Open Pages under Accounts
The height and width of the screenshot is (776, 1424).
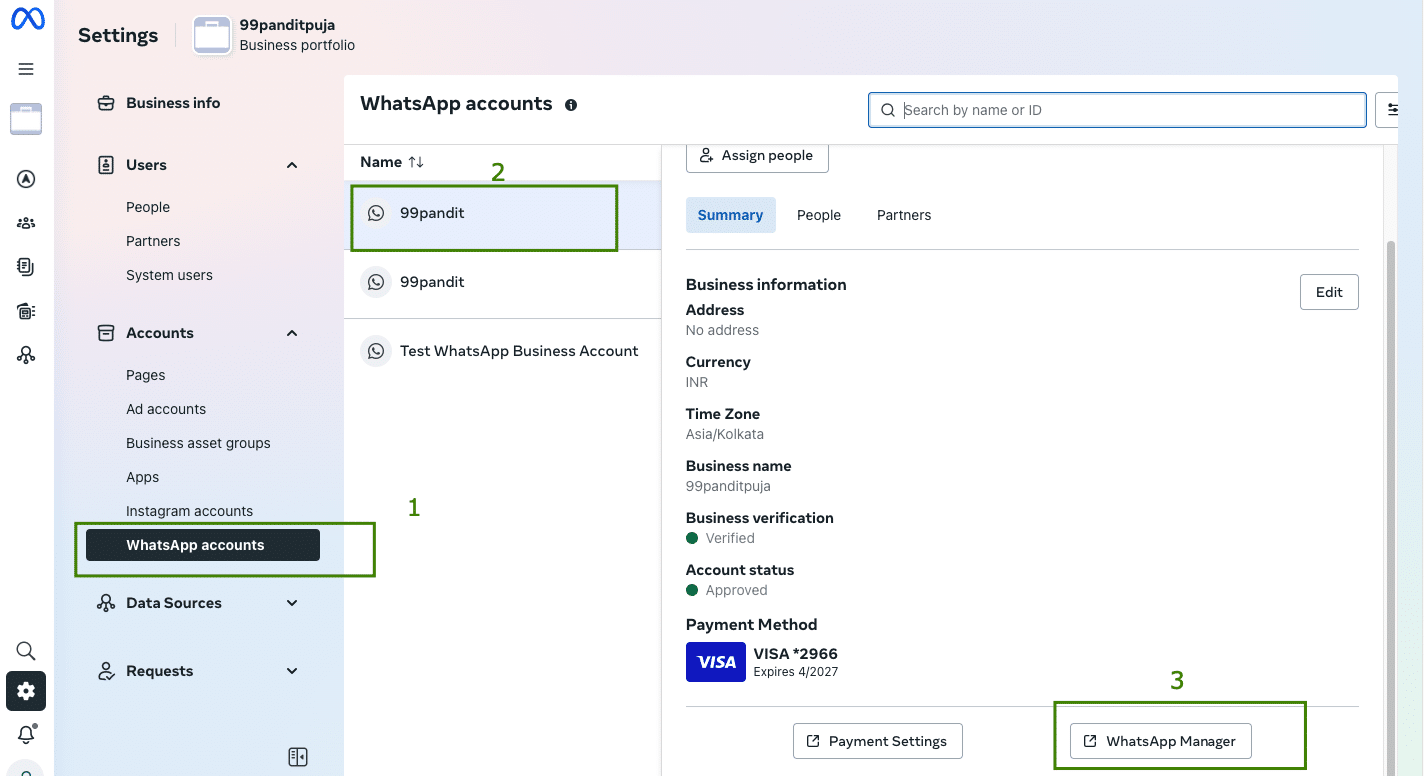point(146,375)
